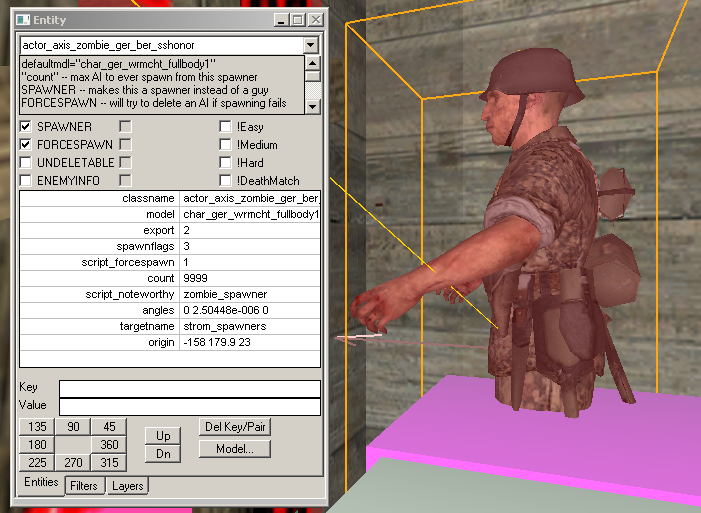Set angle to 225 with button
Viewport: 701px width, 513px height.
37,462
